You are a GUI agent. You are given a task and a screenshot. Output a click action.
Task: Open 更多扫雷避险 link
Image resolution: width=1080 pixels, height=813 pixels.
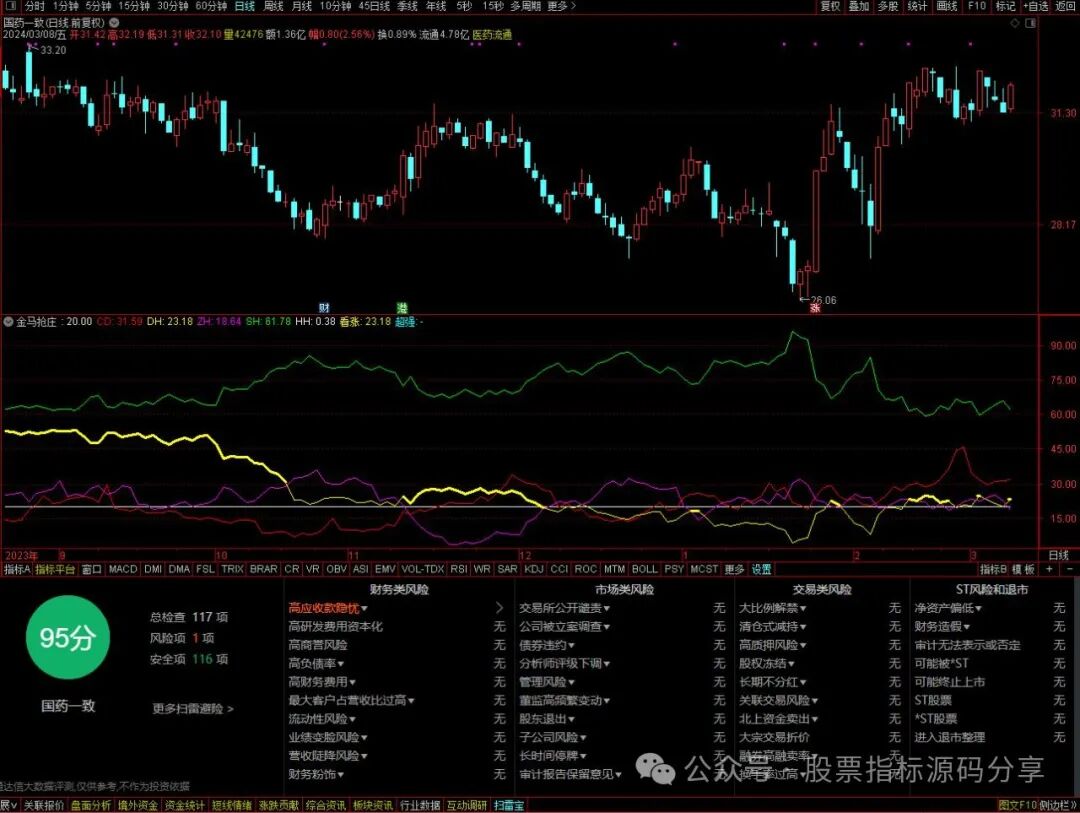193,708
